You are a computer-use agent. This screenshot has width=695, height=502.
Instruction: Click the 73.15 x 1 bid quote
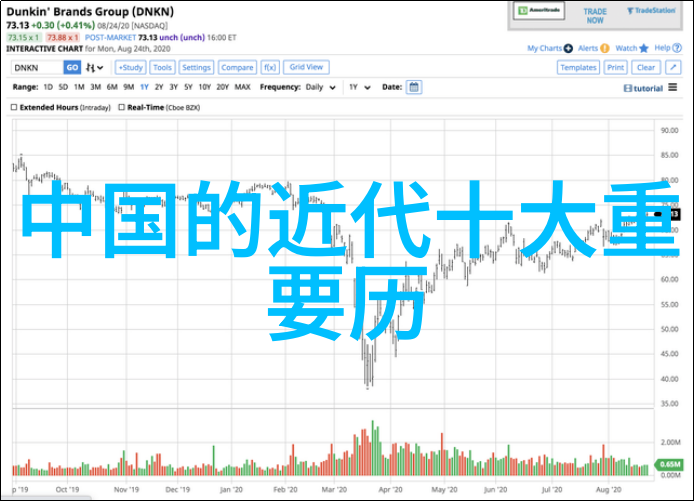23,38
